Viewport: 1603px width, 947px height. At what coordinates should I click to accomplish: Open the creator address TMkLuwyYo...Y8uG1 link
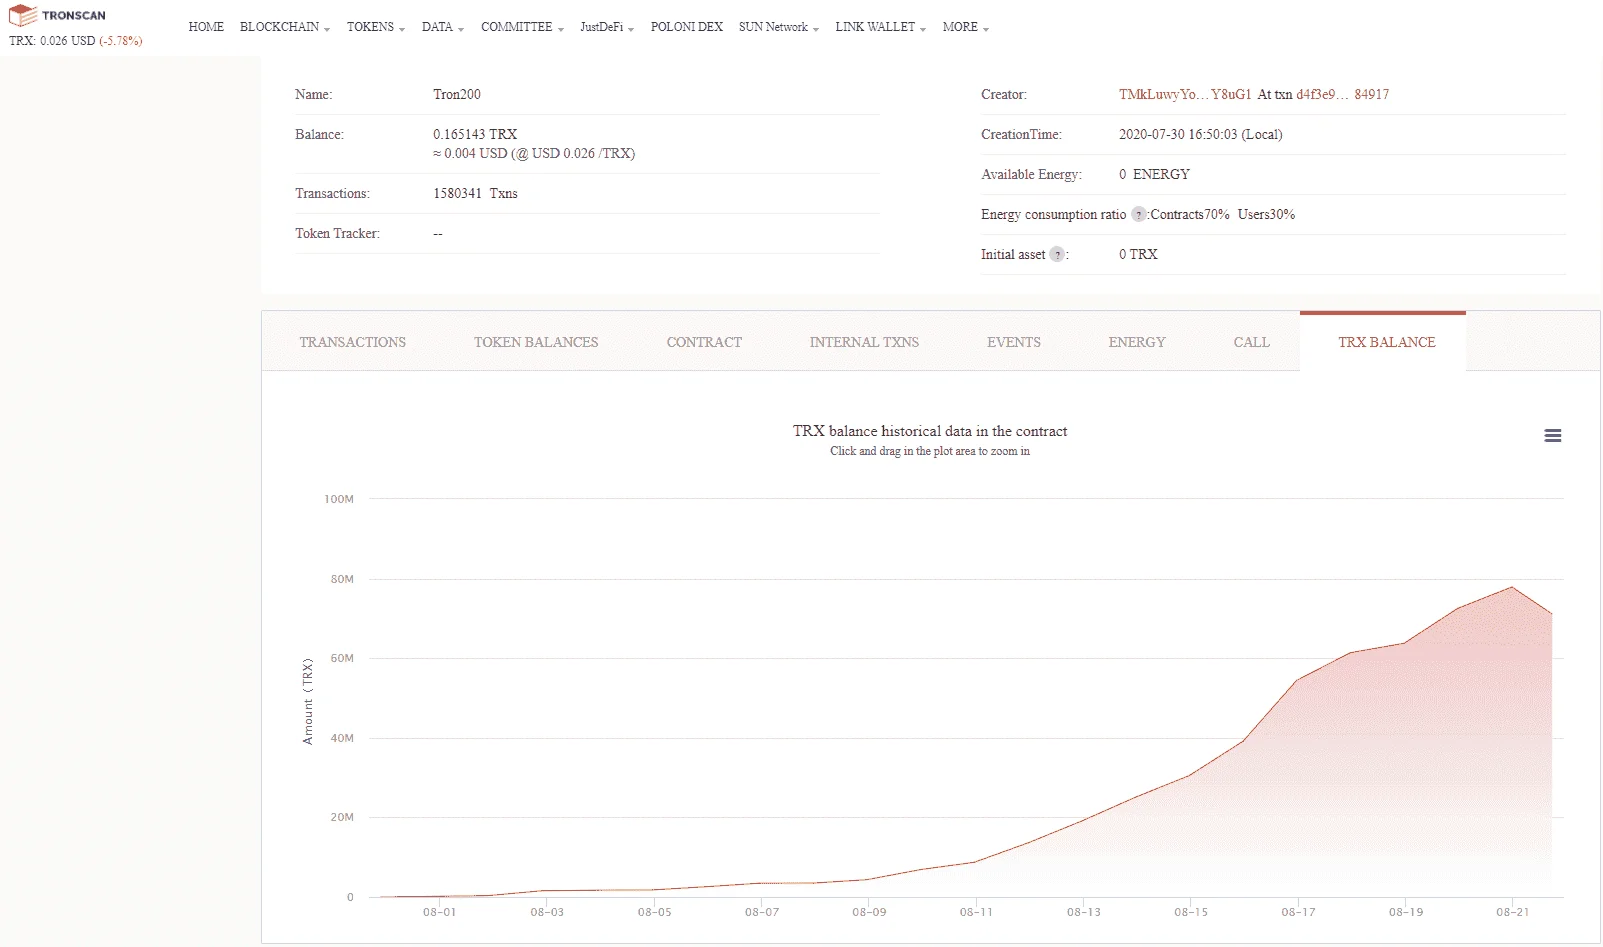point(1185,95)
